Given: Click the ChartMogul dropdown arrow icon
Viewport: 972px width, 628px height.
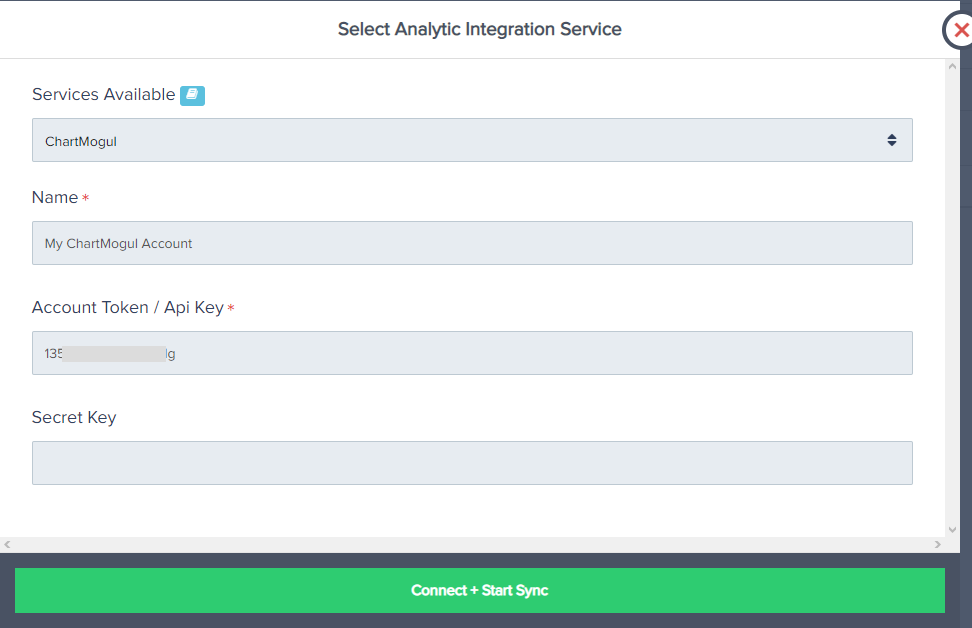Looking at the screenshot, I should (891, 141).
